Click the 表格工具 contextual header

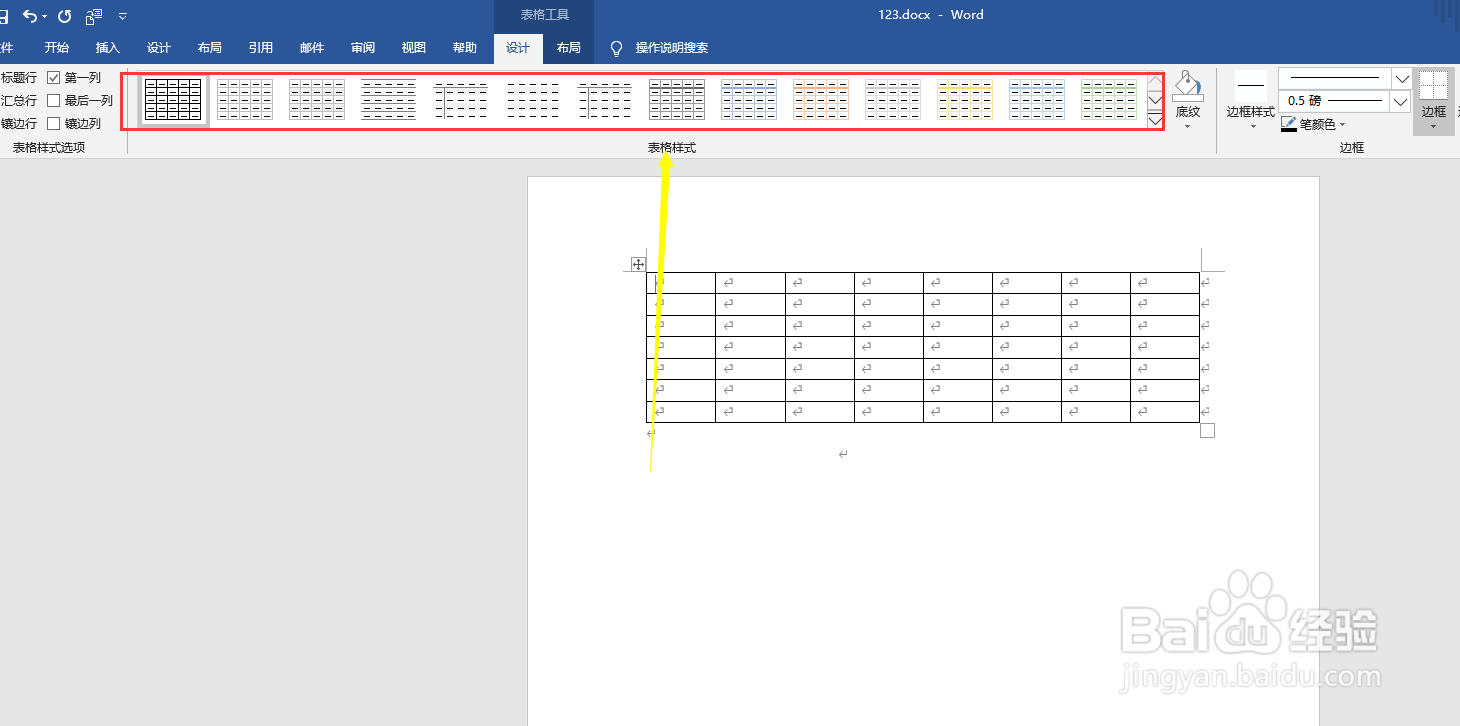click(545, 15)
